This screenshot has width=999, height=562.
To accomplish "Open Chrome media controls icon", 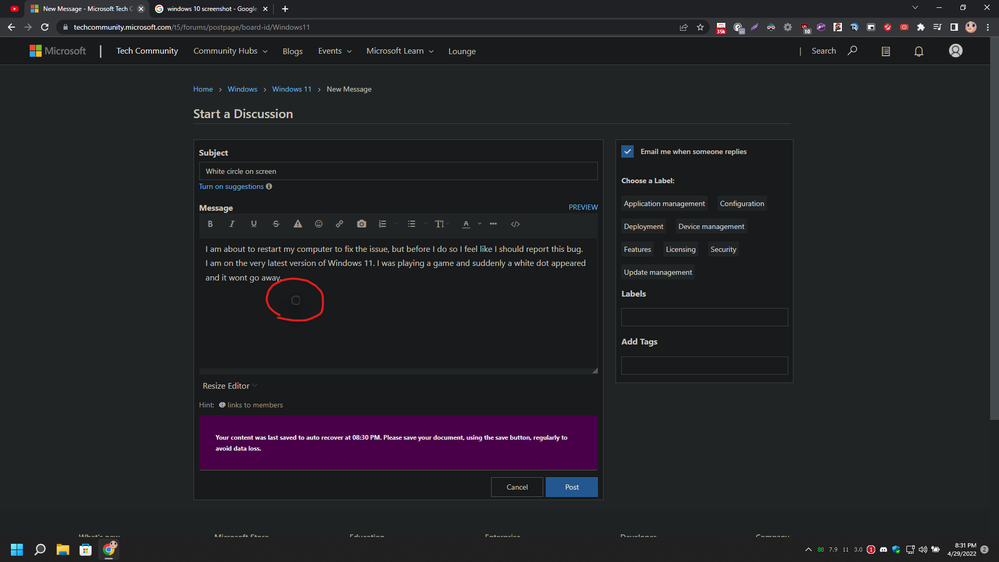I will click(937, 27).
